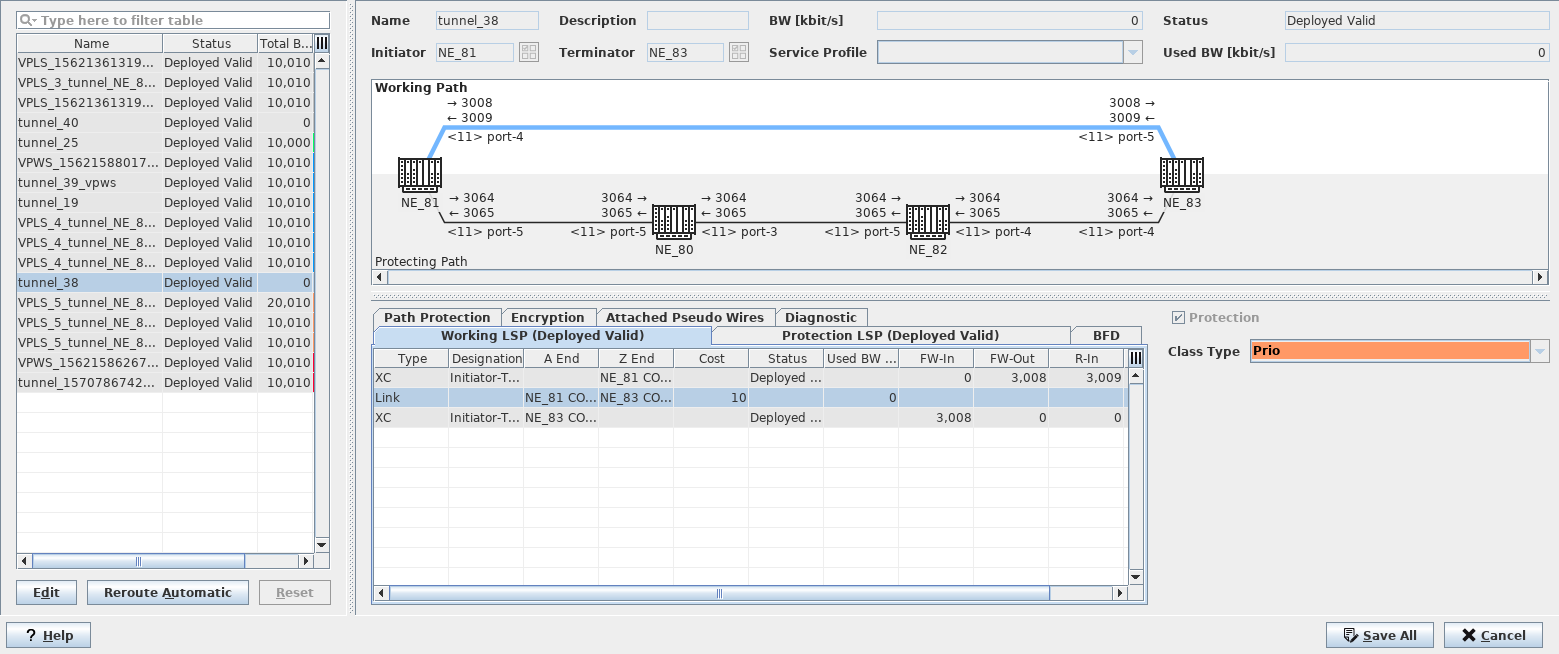
Task: Open column chooser for the tunnel list table
Action: (x=322, y=43)
